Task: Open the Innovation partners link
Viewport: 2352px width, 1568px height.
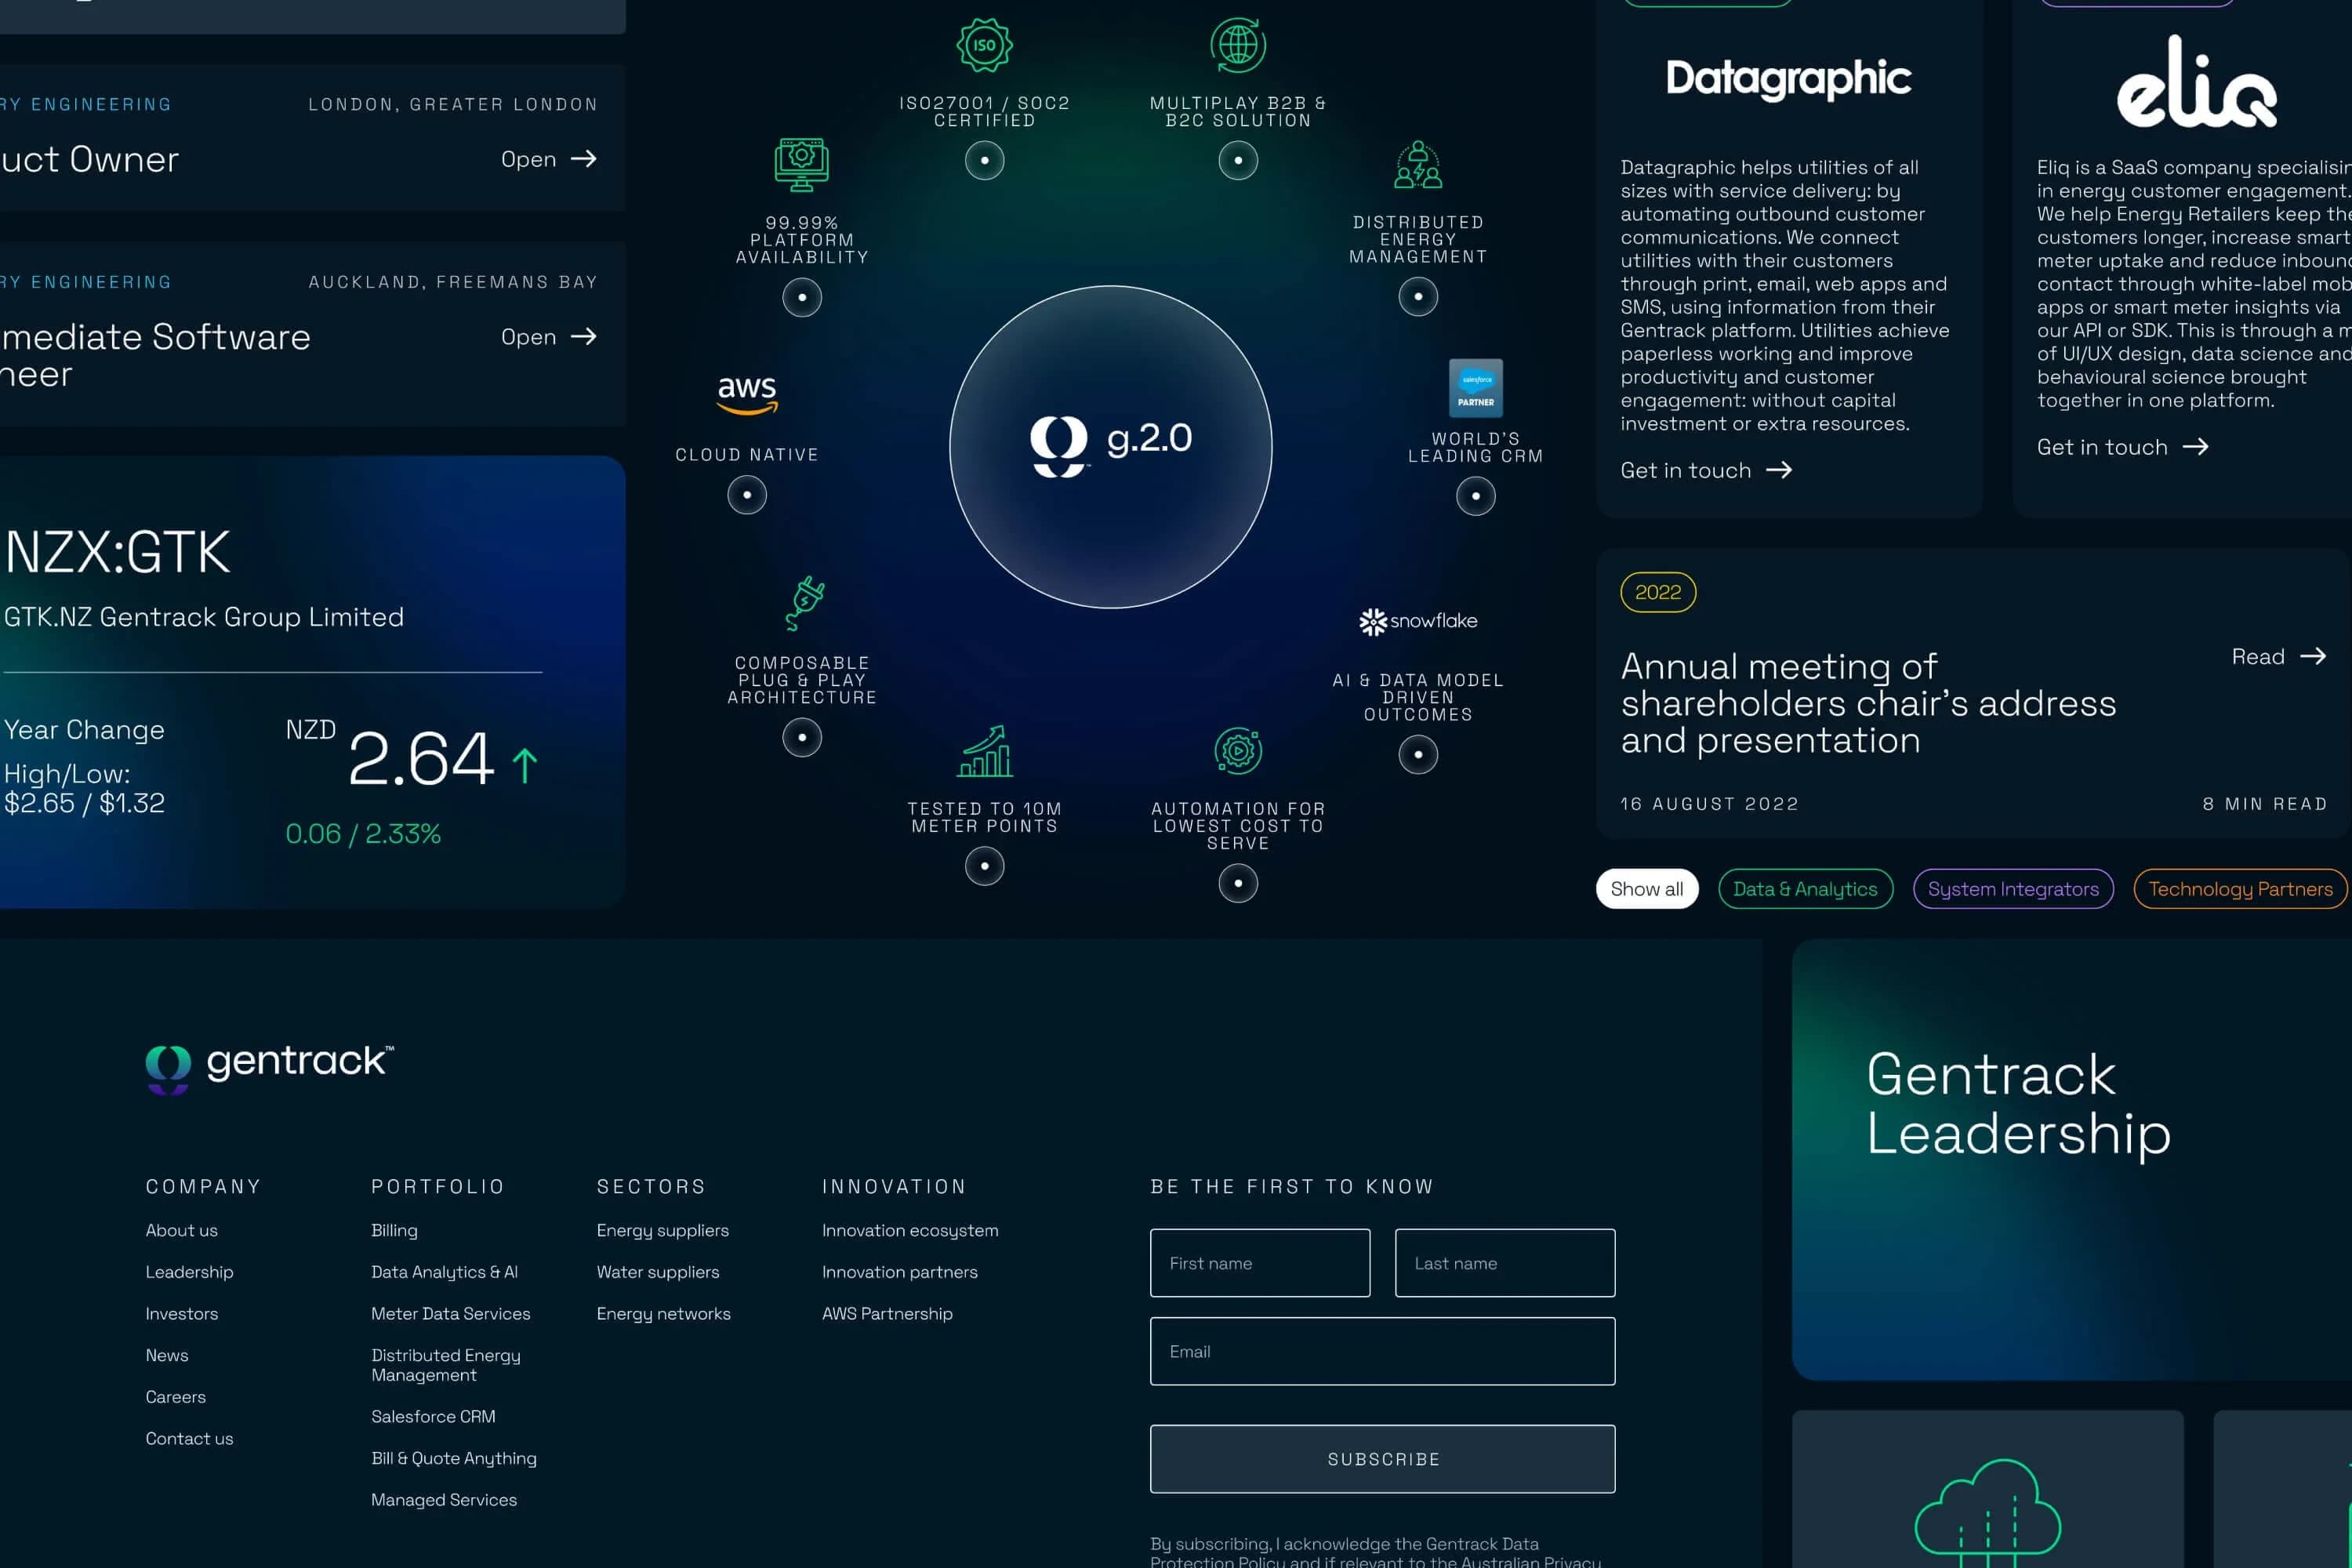Action: pyautogui.click(x=900, y=1272)
